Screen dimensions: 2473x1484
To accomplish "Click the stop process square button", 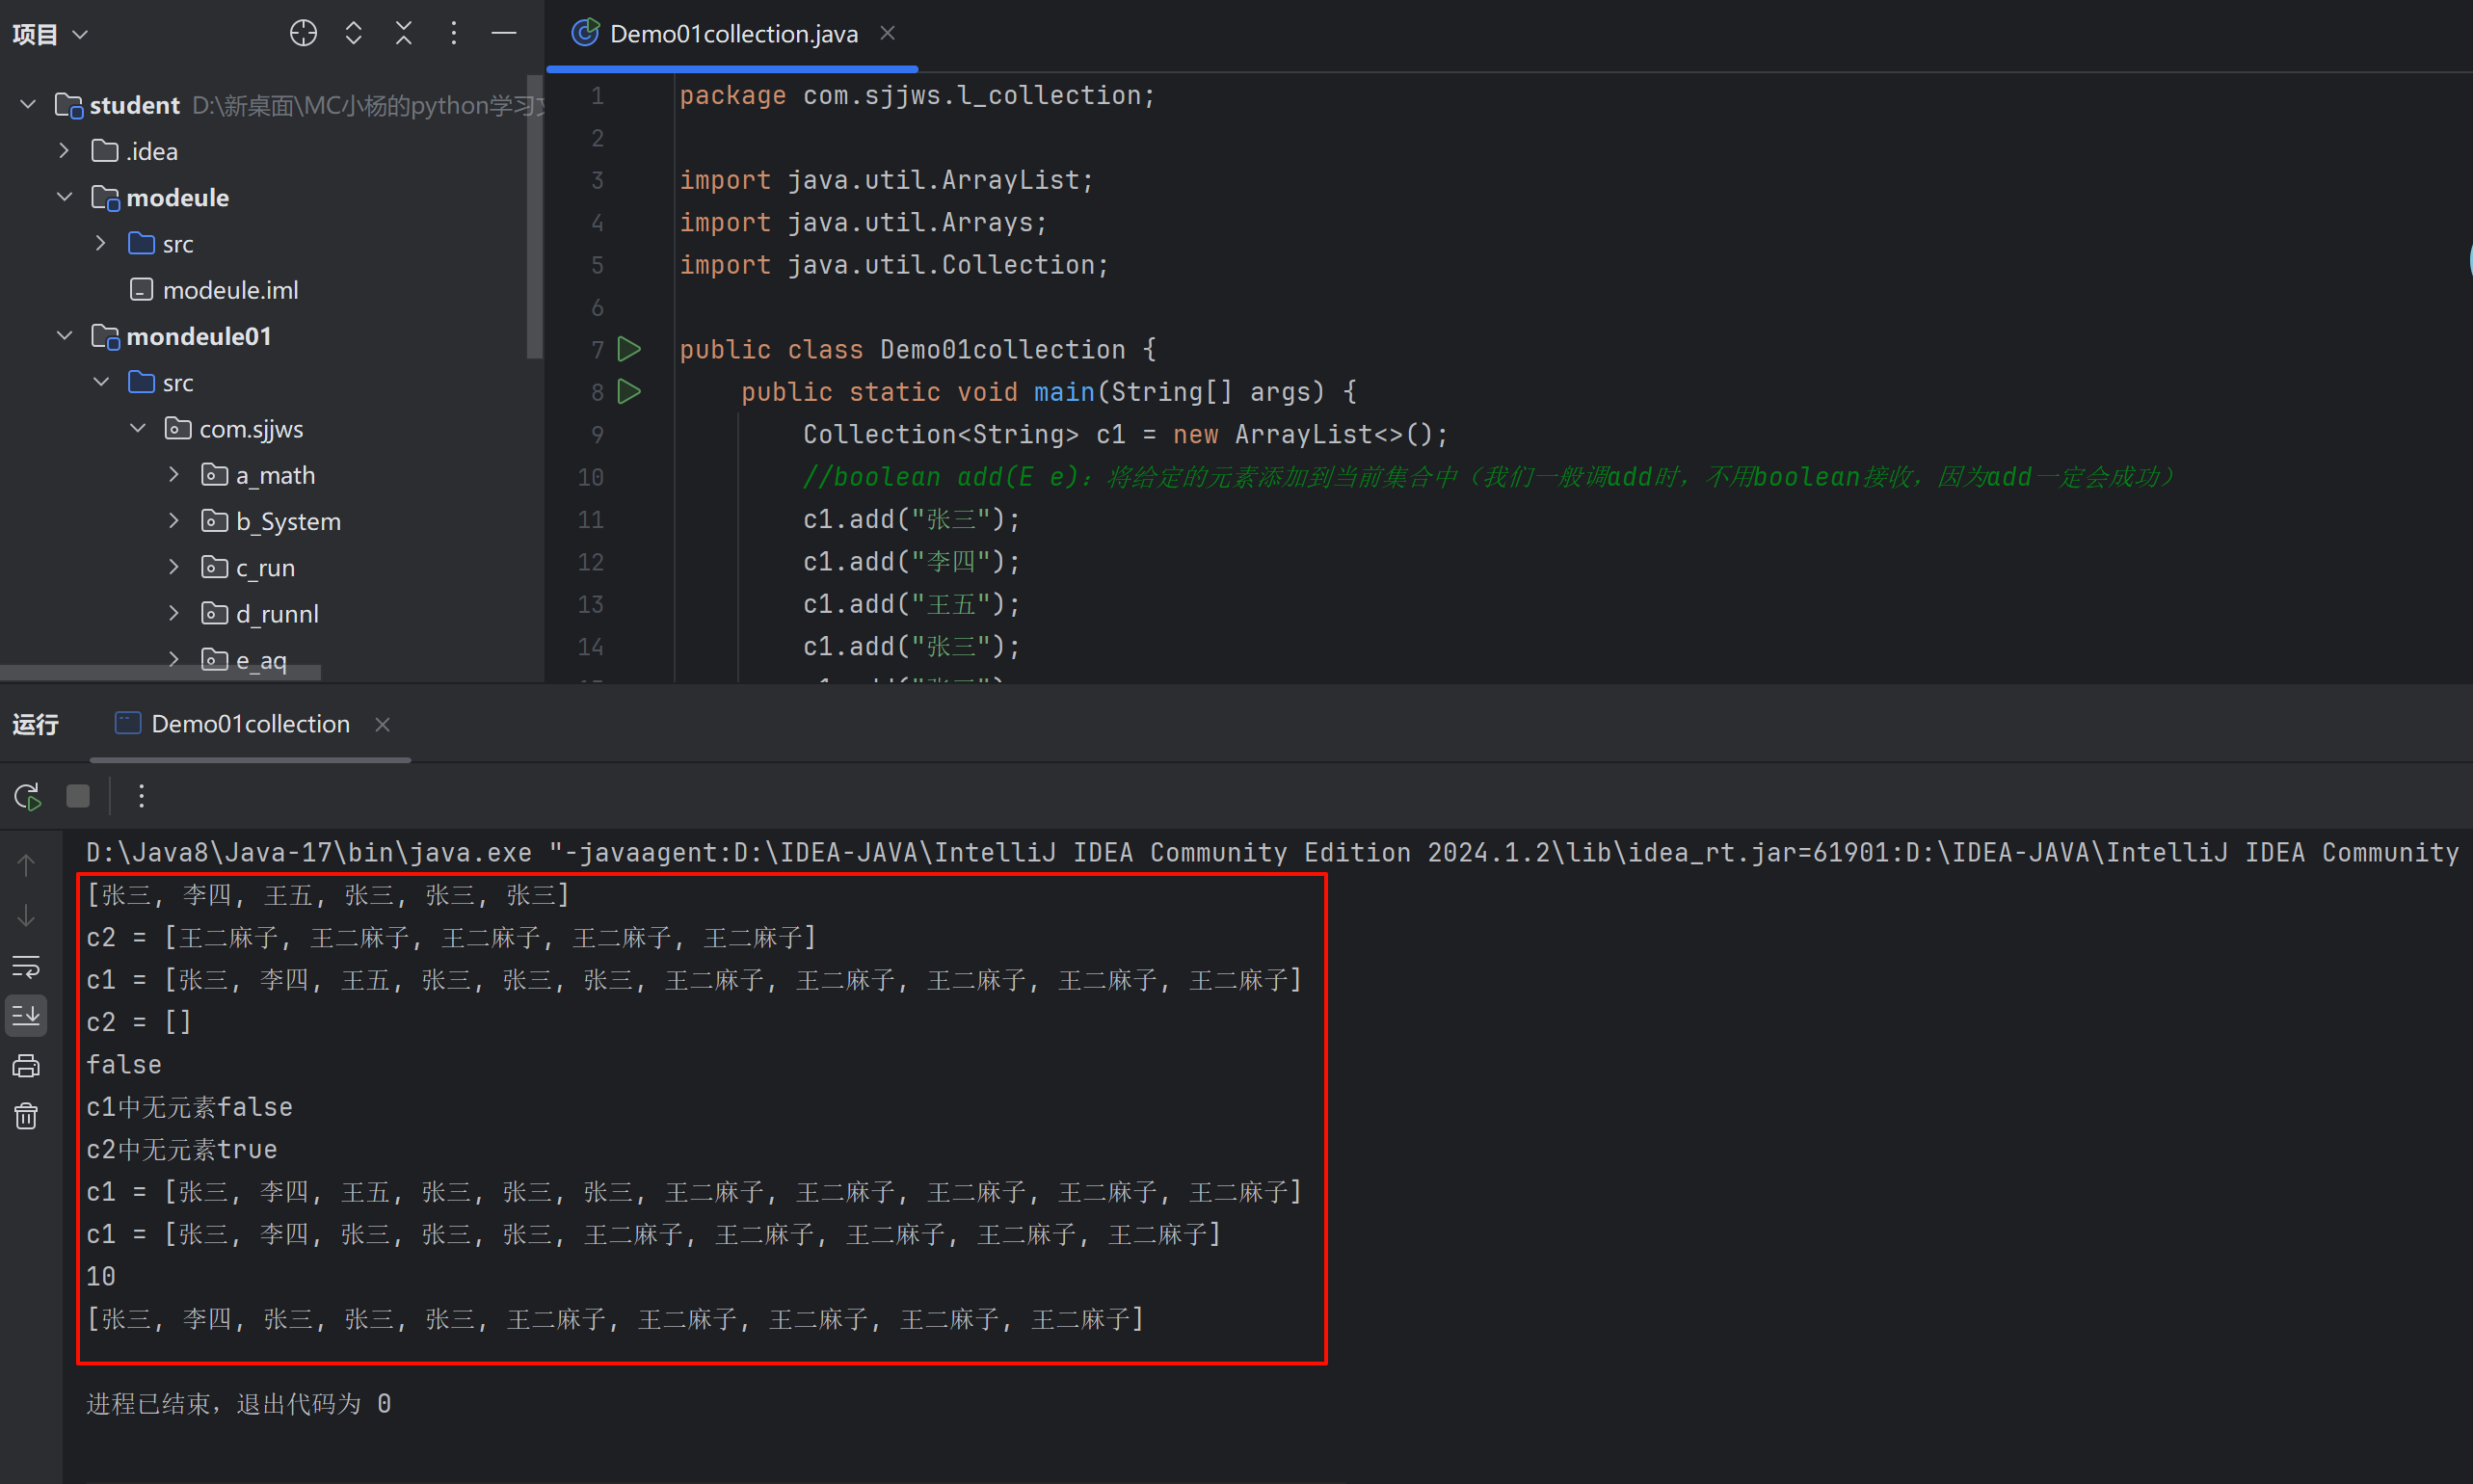I will click(x=78, y=796).
